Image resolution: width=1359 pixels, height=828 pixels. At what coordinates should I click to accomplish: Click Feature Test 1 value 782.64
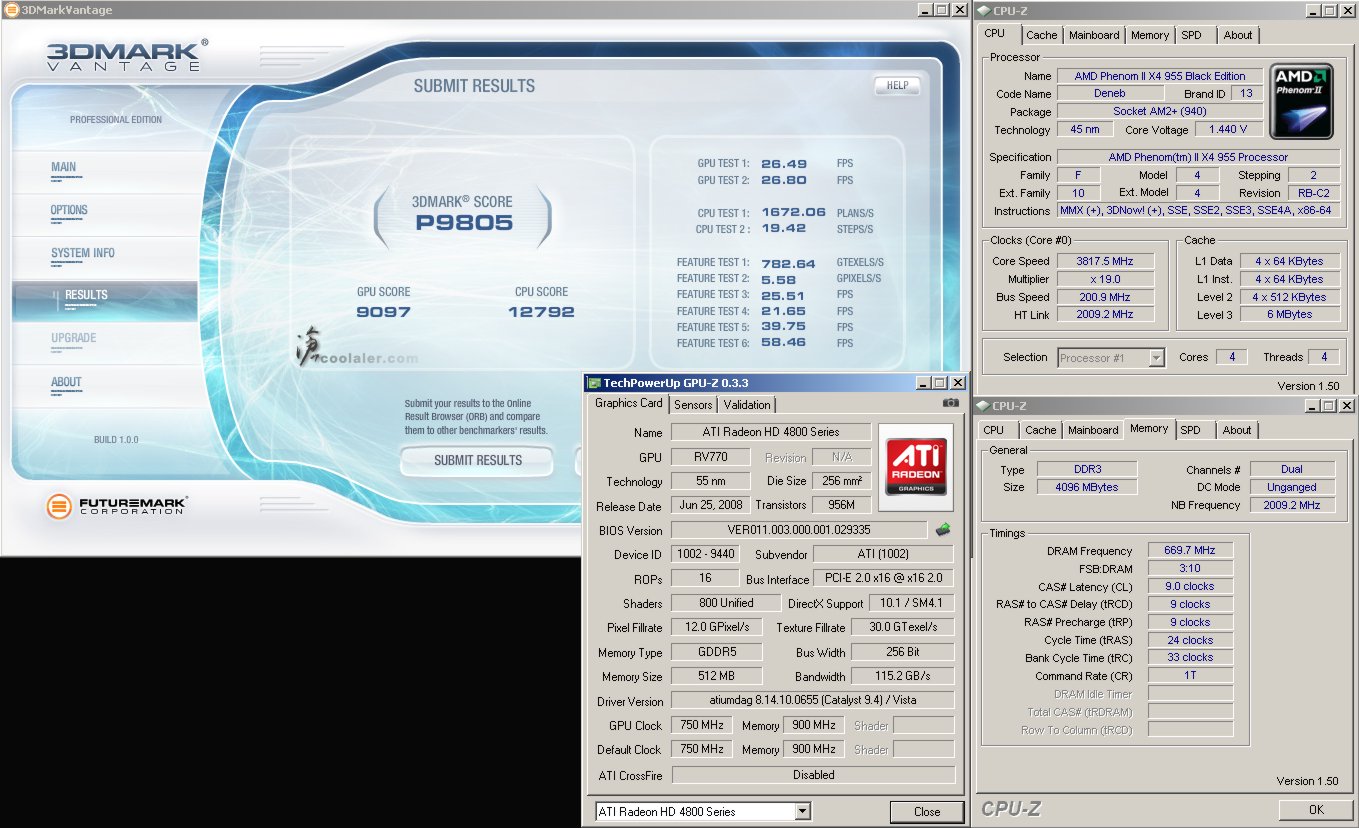(788, 263)
